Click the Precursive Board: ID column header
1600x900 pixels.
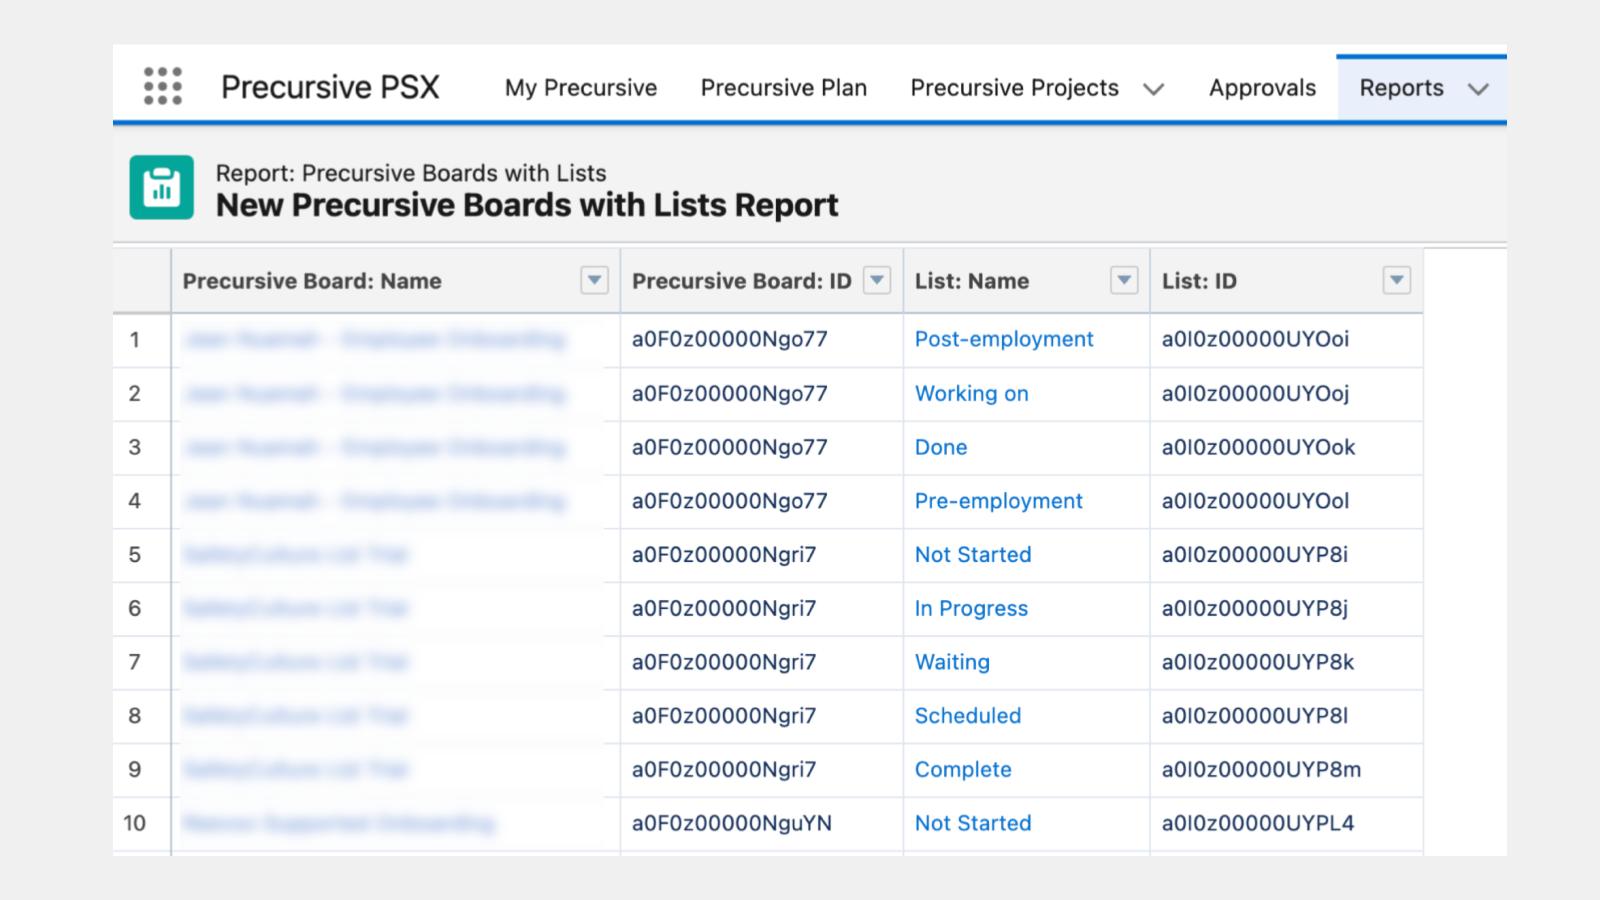(x=742, y=281)
